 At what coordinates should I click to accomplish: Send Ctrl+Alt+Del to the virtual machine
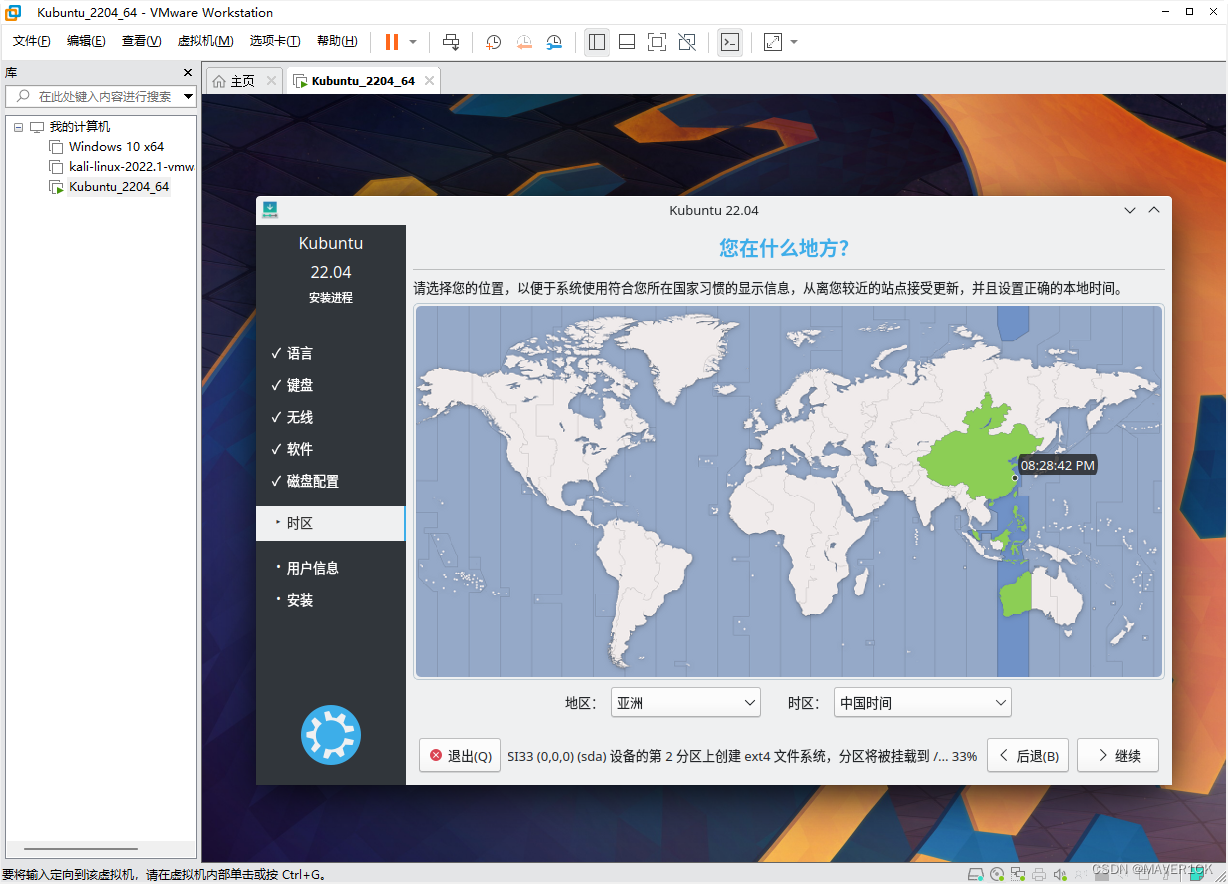451,42
